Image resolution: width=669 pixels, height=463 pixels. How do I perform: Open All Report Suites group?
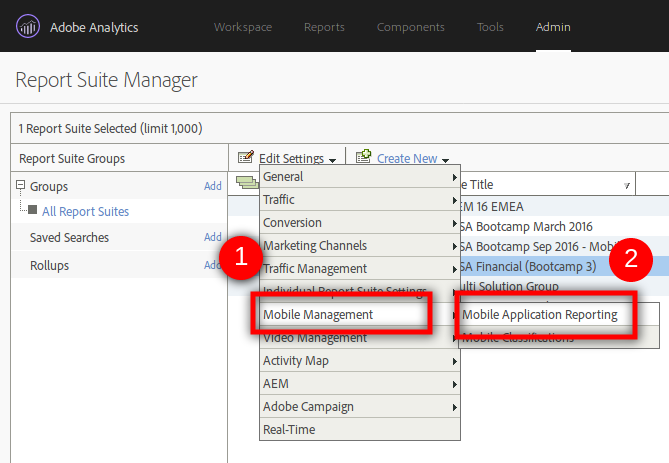pos(85,212)
